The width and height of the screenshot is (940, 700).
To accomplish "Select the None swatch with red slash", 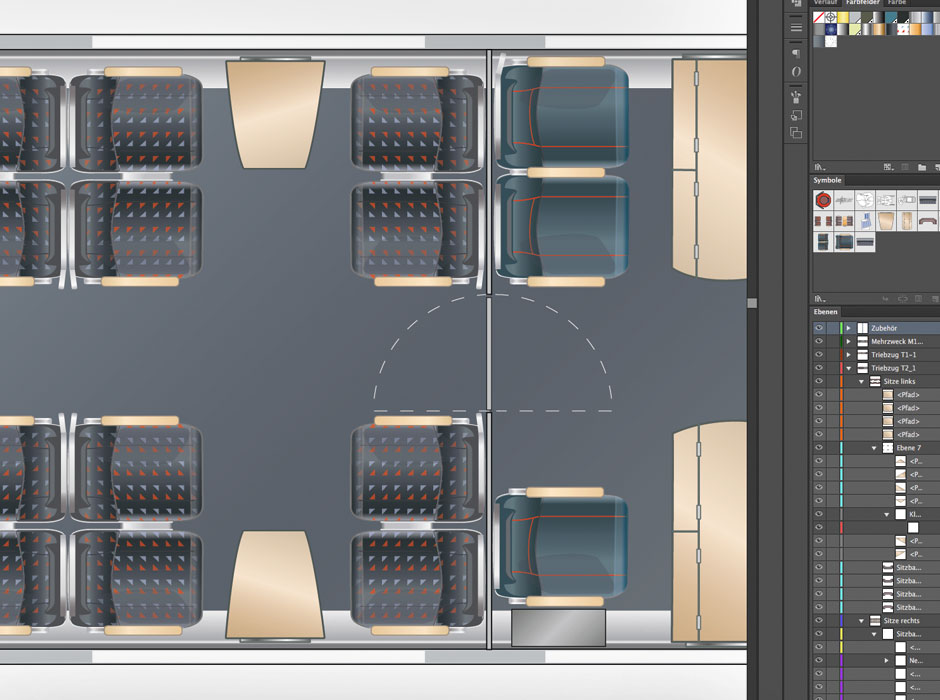I will click(x=818, y=17).
